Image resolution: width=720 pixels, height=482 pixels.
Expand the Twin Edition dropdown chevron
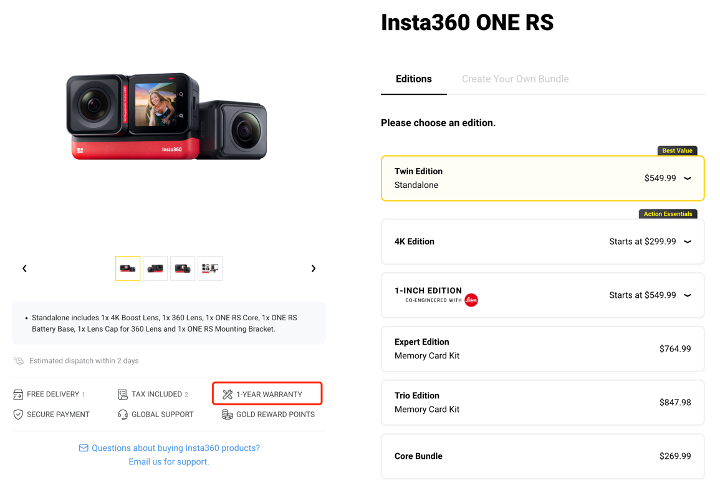[688, 178]
